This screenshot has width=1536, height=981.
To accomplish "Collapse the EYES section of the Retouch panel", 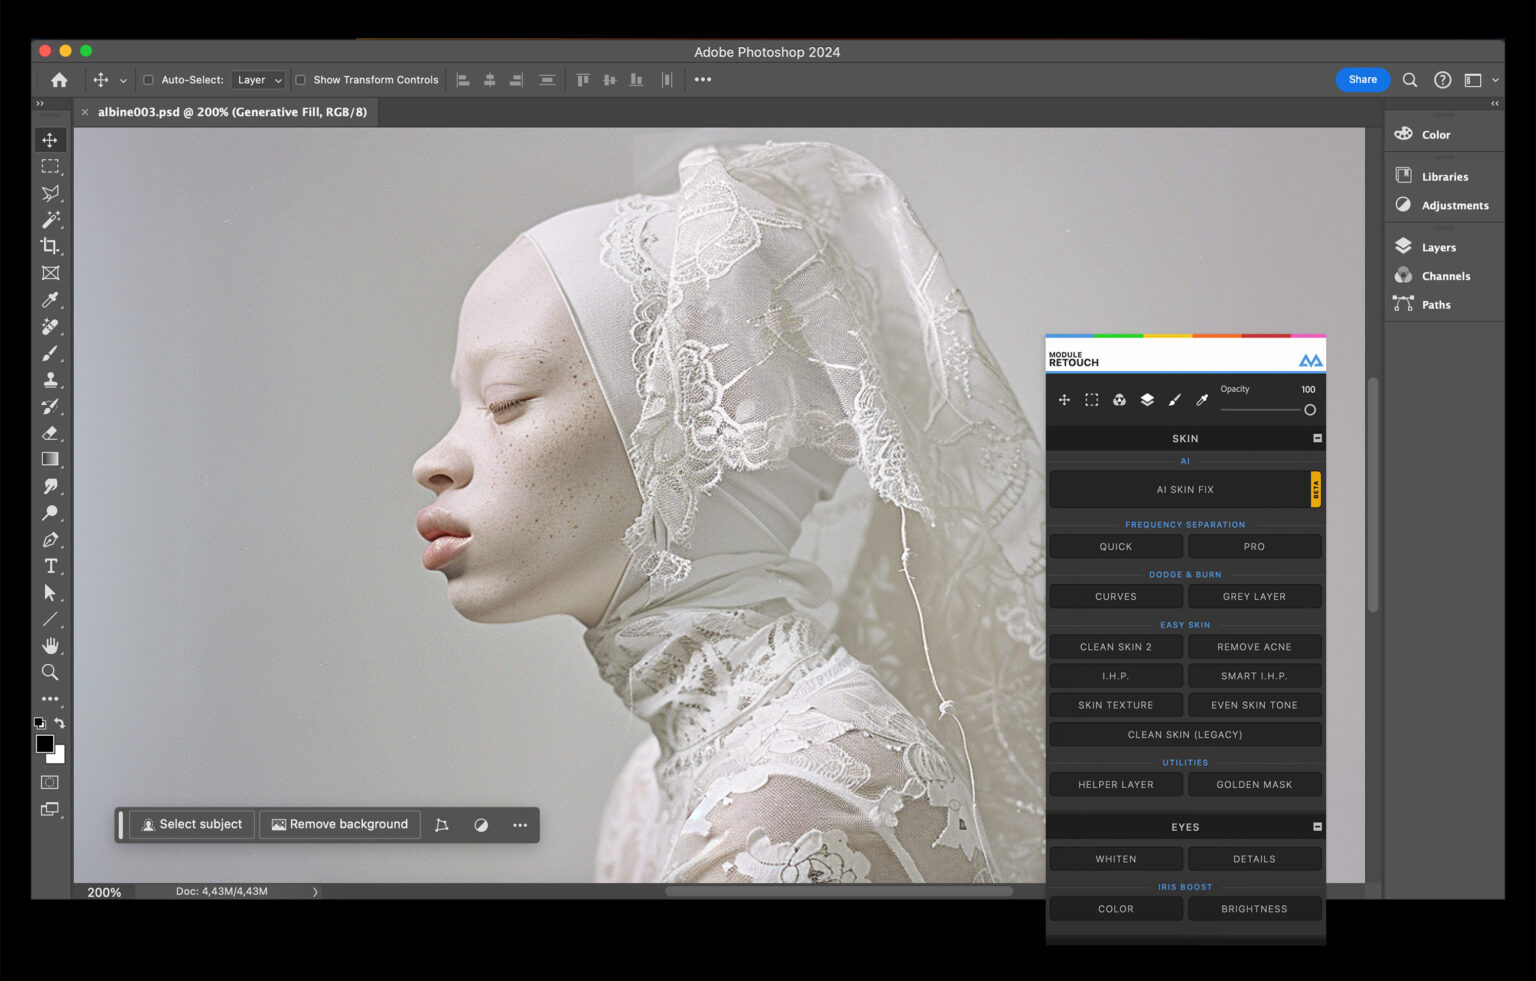I will (1317, 827).
